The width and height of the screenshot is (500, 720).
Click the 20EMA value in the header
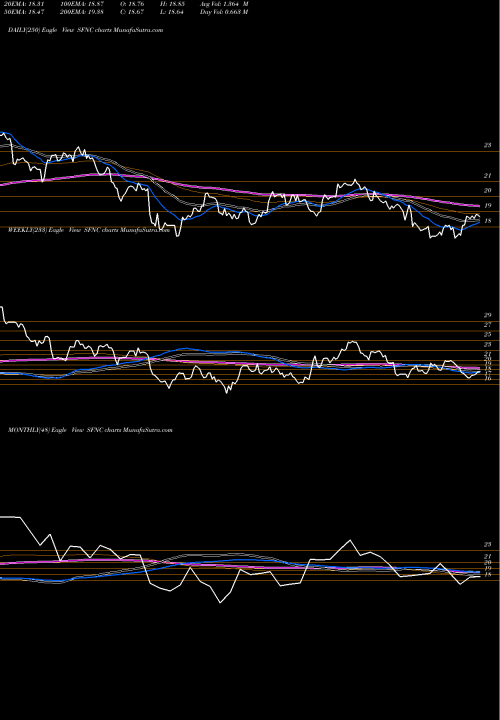click(x=23, y=4)
